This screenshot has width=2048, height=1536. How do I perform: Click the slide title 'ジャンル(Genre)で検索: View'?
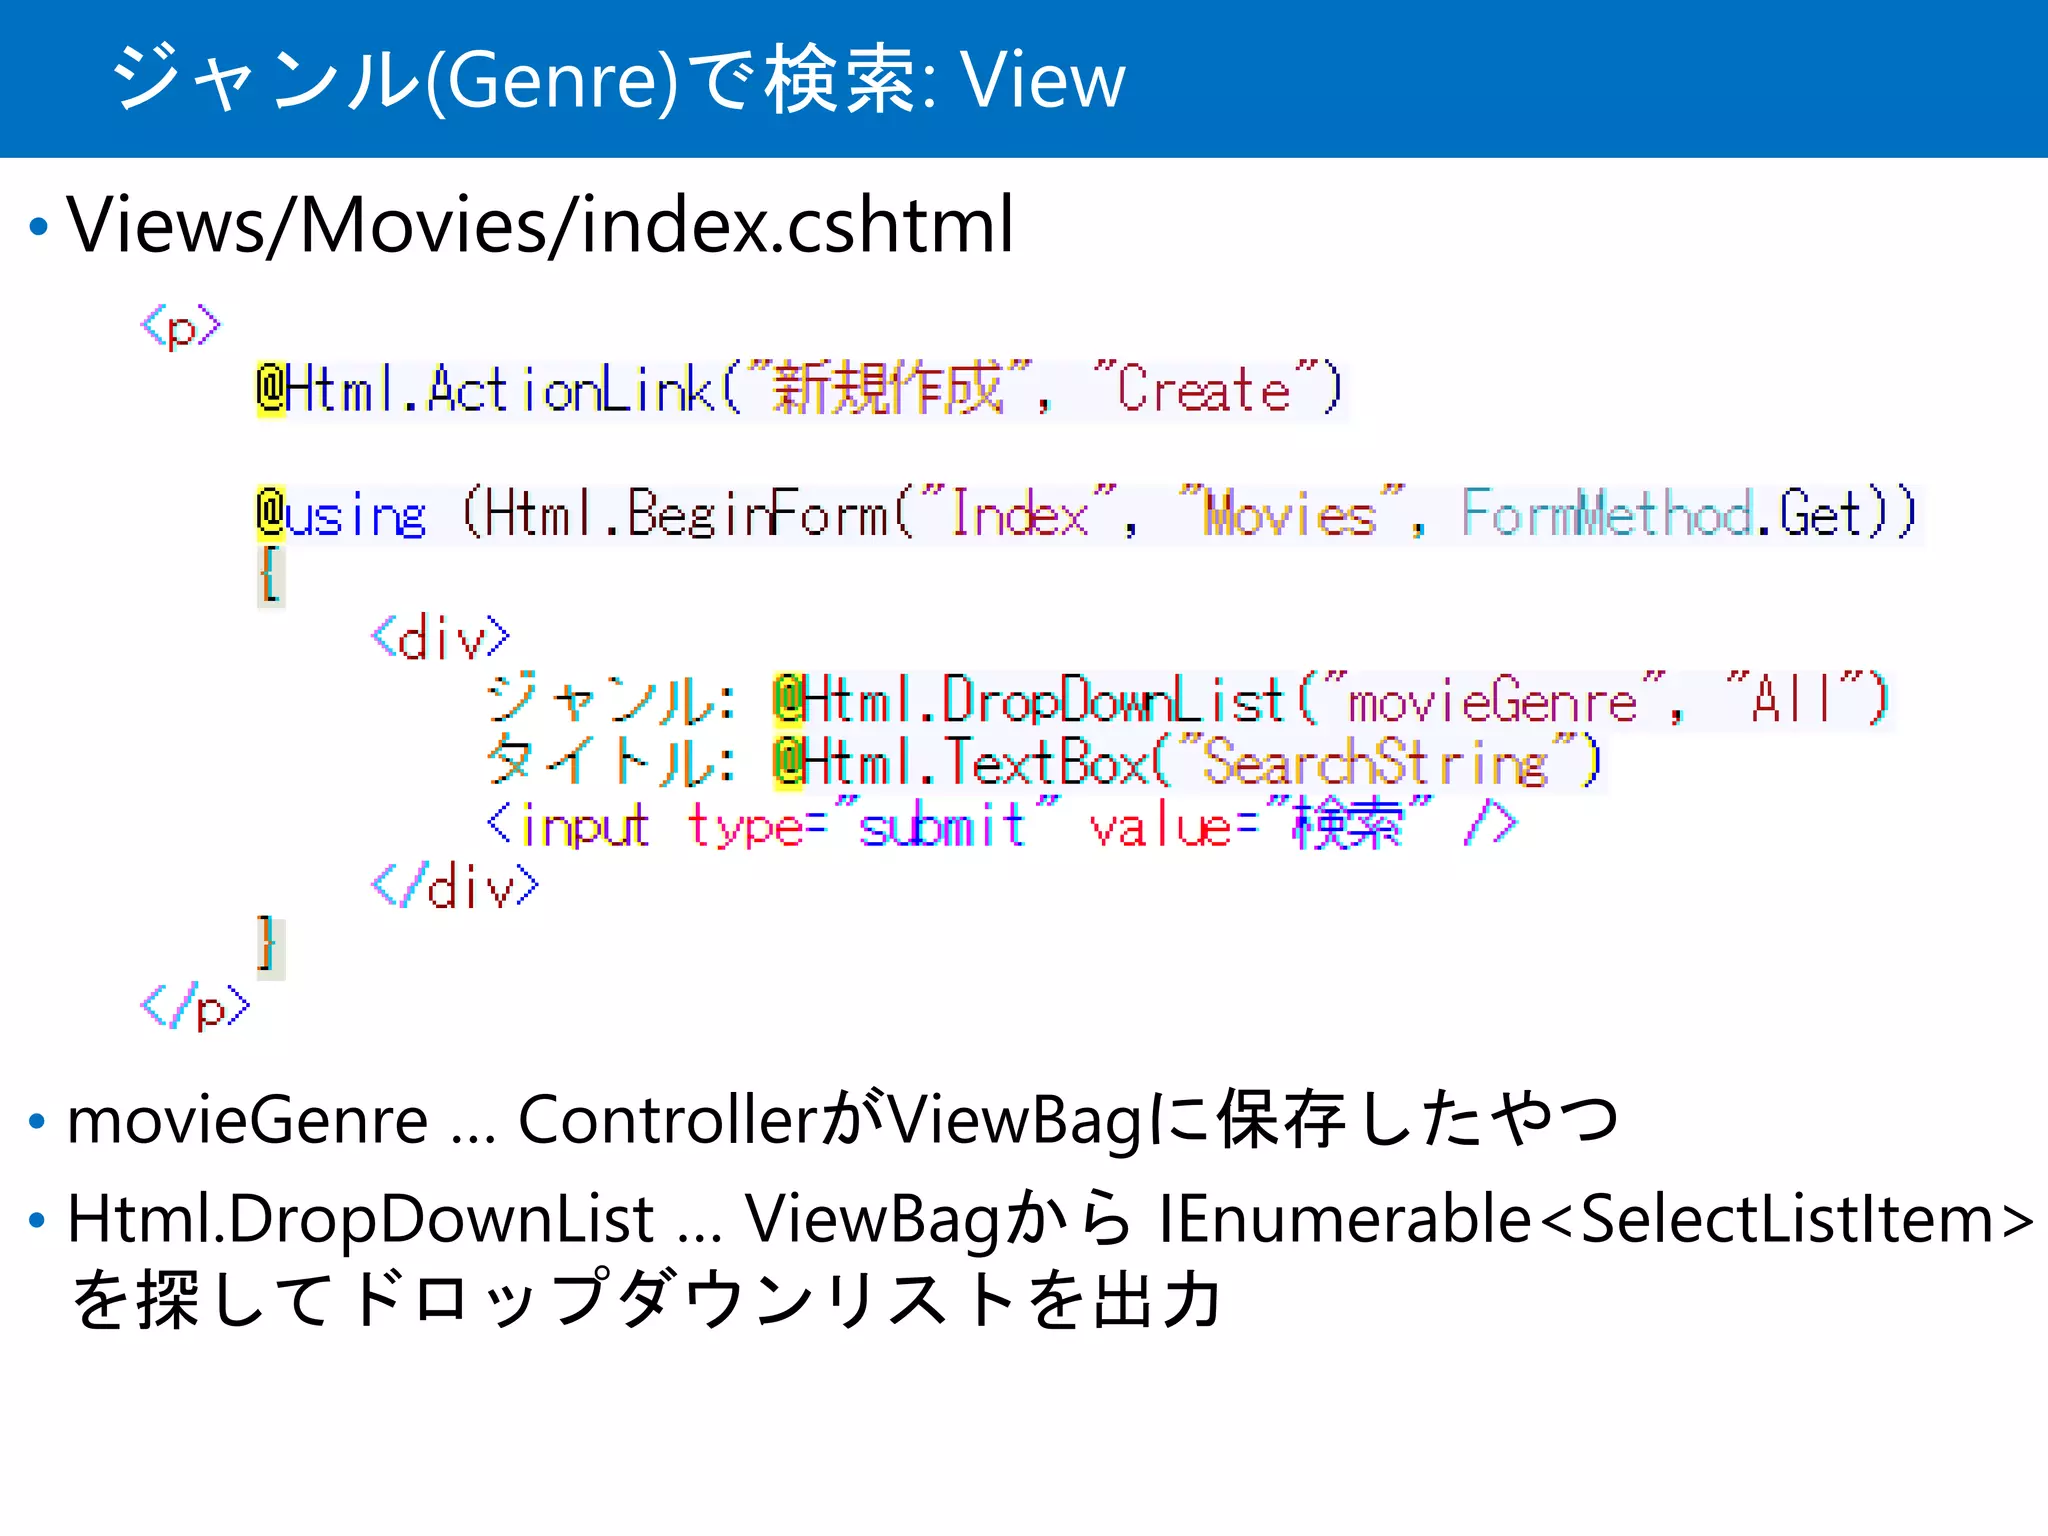(x=617, y=80)
